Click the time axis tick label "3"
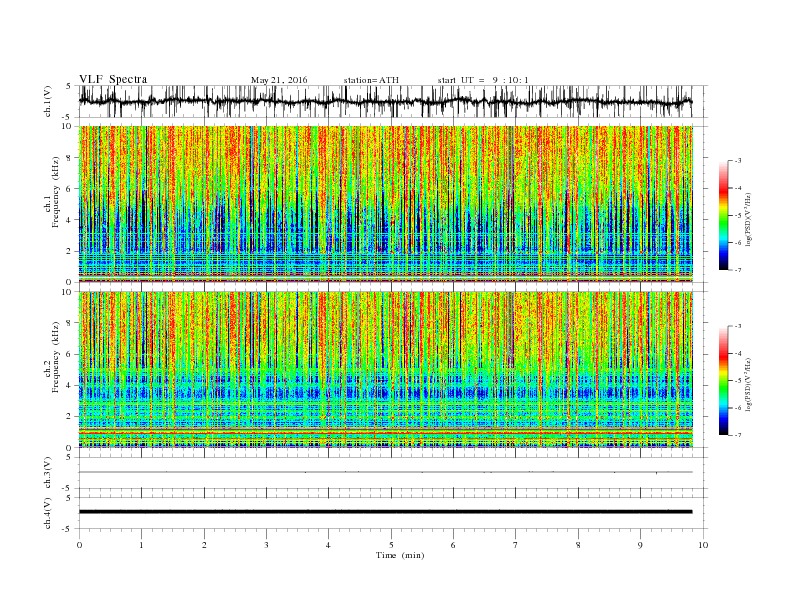 coord(266,545)
